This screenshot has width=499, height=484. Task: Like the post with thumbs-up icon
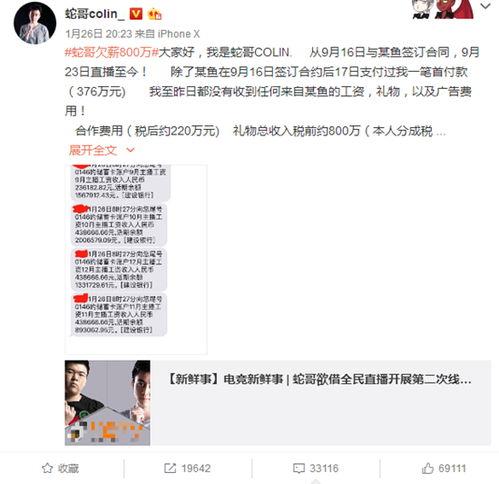427,468
